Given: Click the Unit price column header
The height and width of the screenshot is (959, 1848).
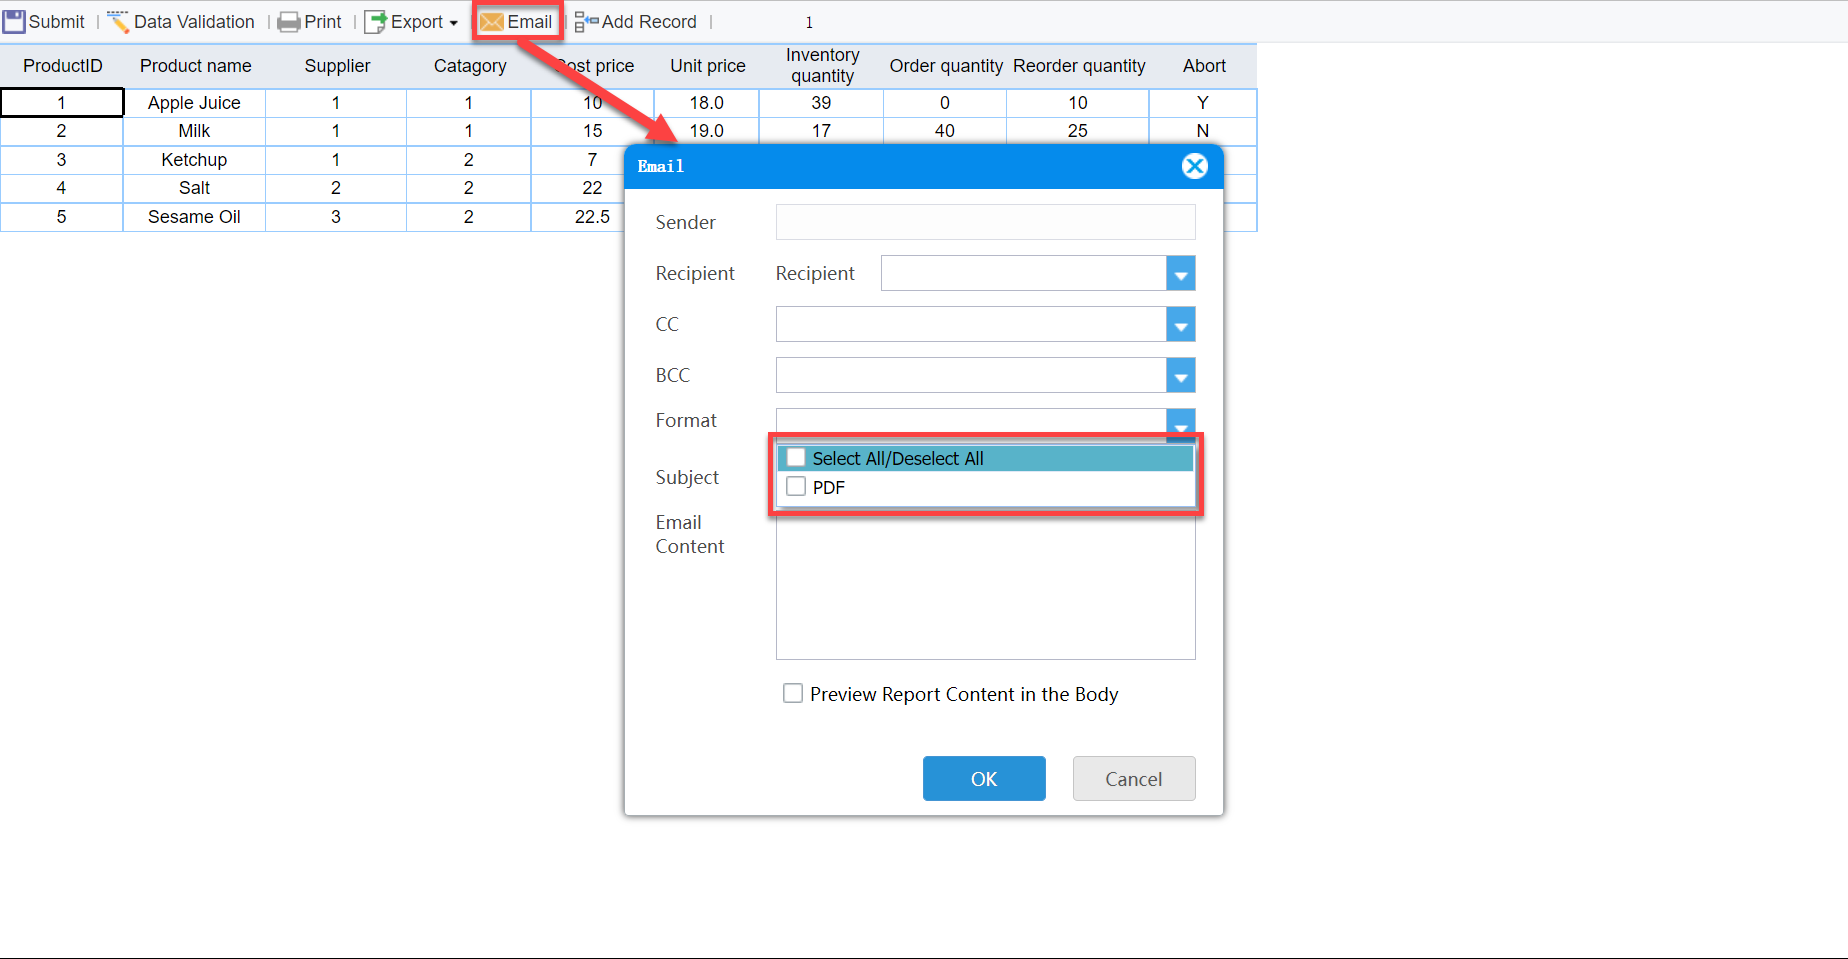Looking at the screenshot, I should tap(707, 66).
